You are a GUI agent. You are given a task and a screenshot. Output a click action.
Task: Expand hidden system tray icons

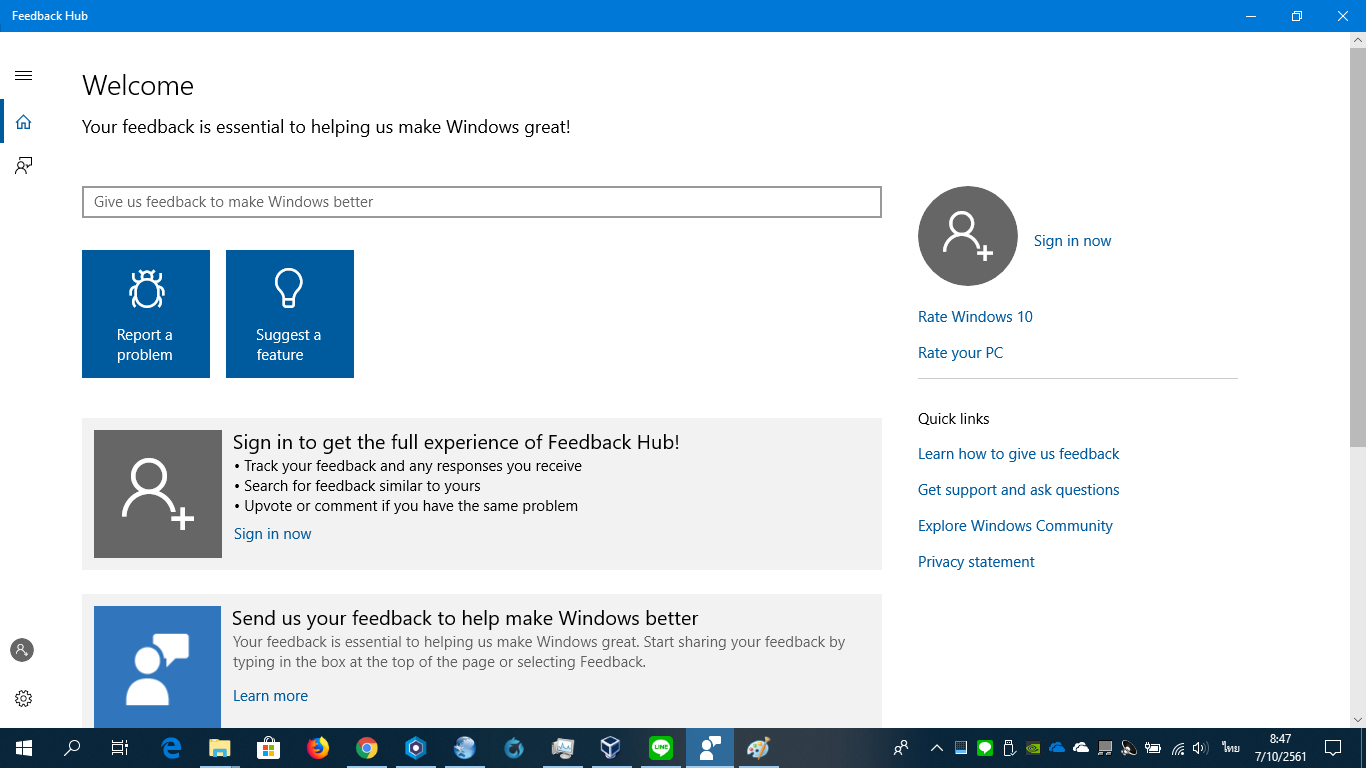pos(937,748)
